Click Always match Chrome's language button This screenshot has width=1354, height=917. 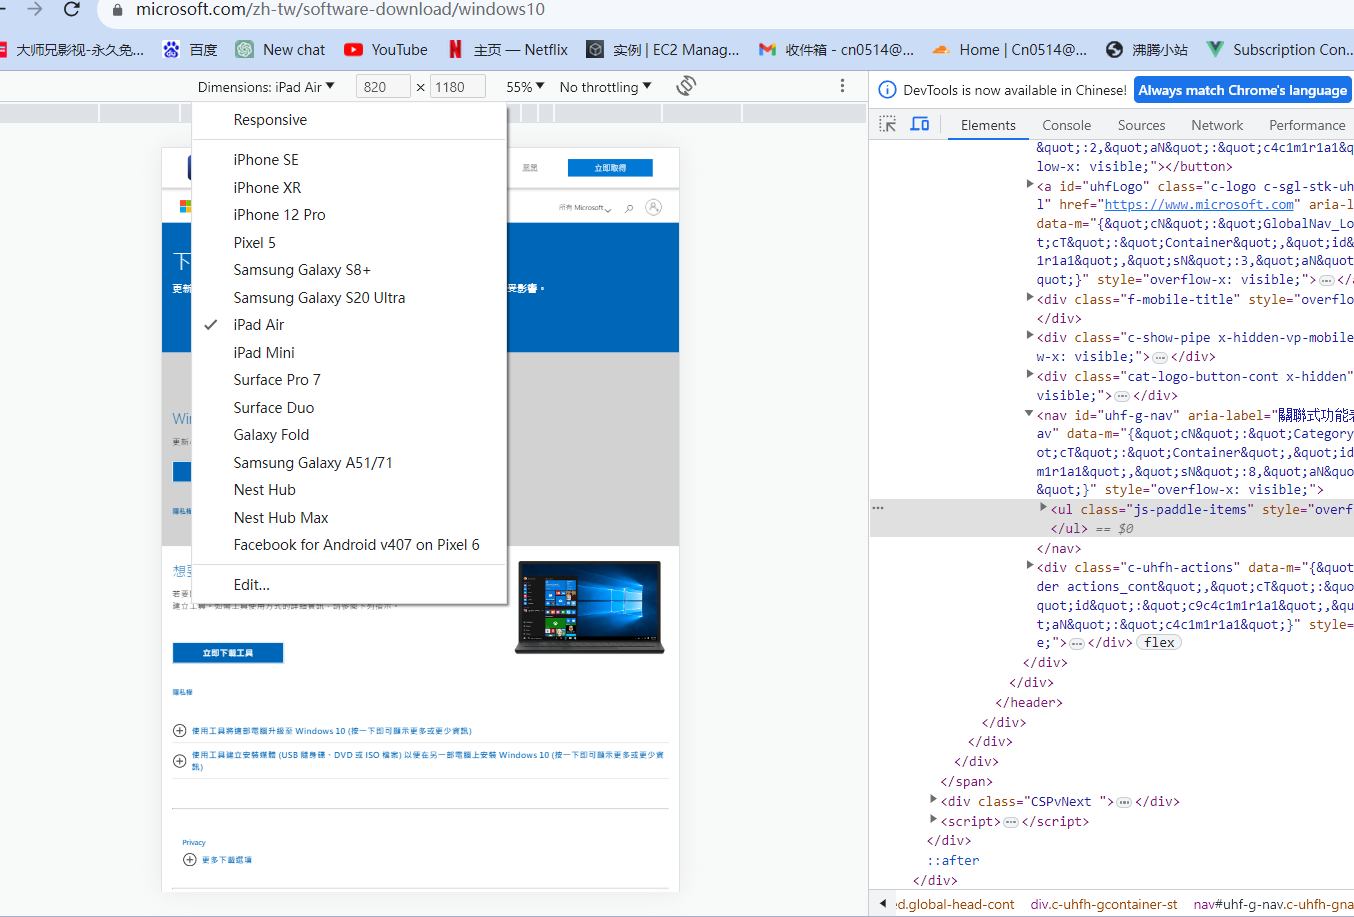(x=1243, y=90)
